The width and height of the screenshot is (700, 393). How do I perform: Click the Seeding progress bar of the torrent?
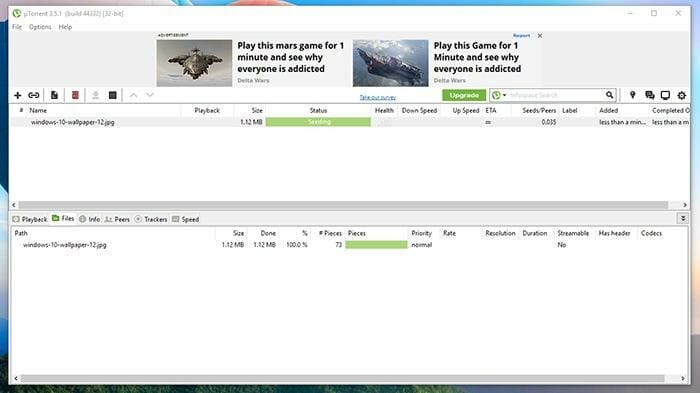pos(318,122)
